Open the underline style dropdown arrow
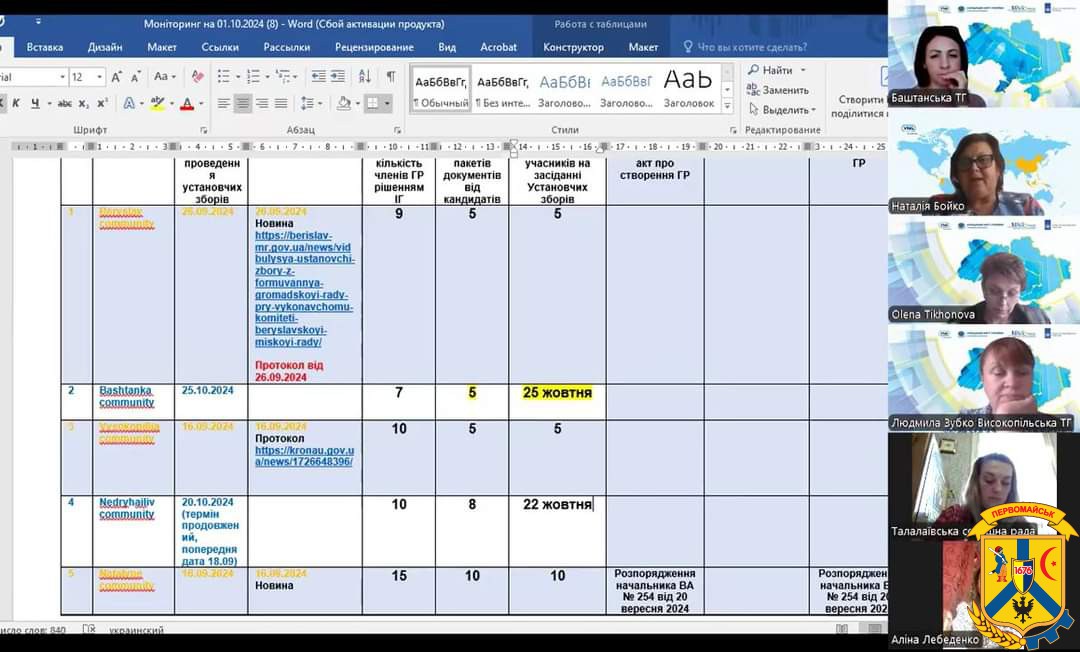This screenshot has width=1080, height=652. [49, 104]
